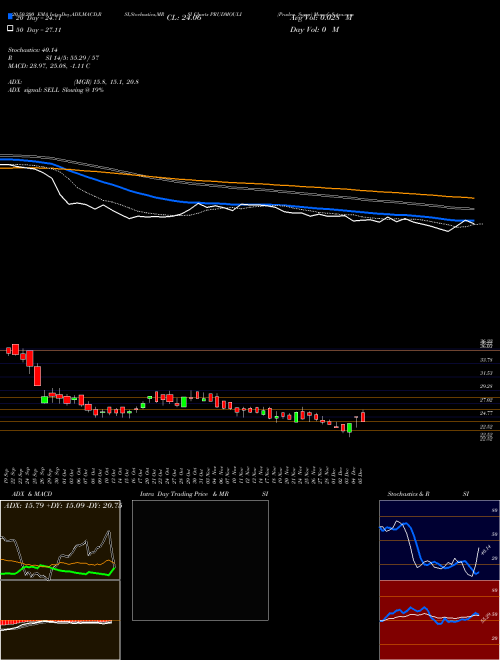This screenshot has width=500, height=660.
Task: Click the empty intraday trading price chart box
Action: click(200, 560)
